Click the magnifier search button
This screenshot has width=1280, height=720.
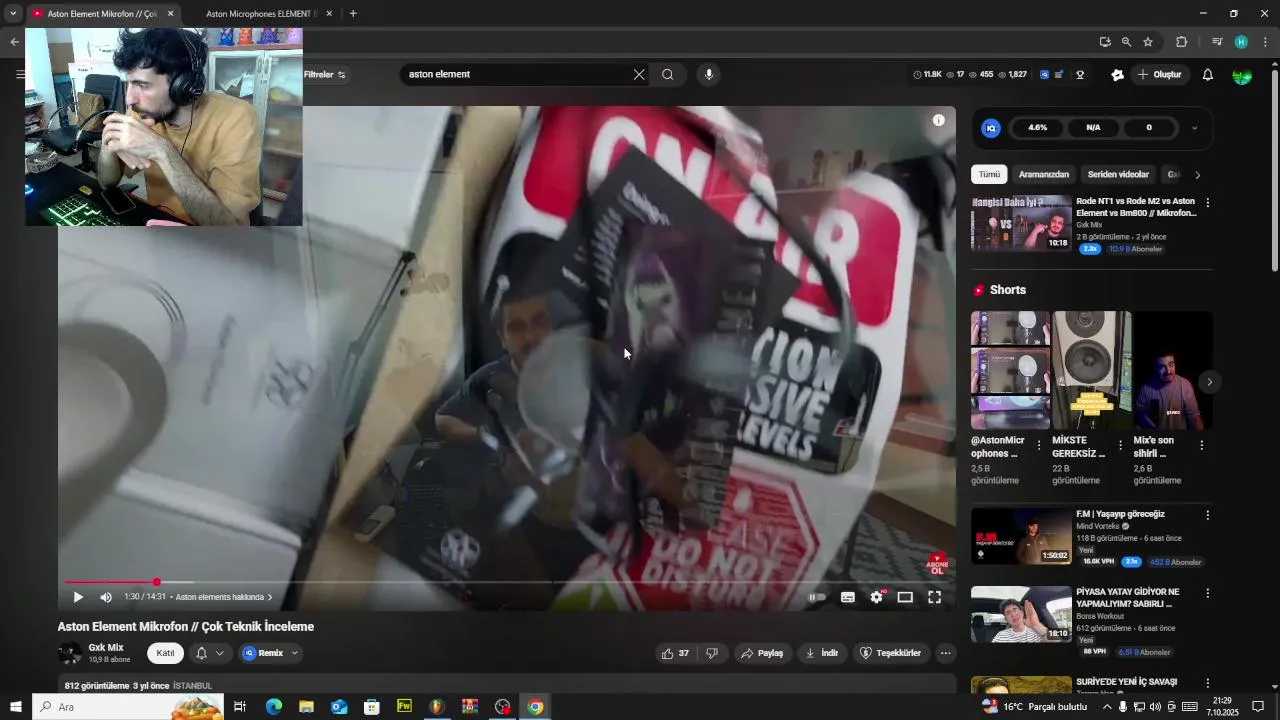[667, 74]
